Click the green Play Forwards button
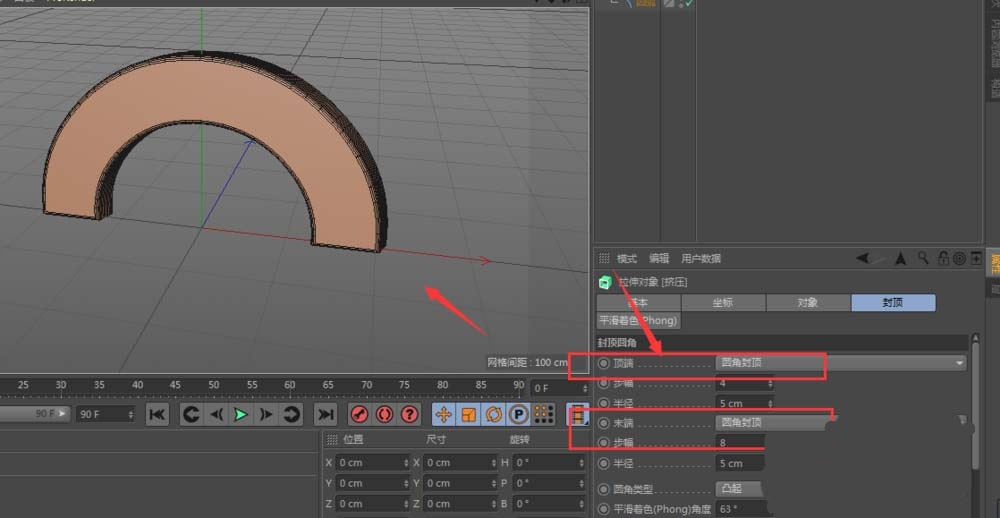1000x518 pixels. click(241, 414)
